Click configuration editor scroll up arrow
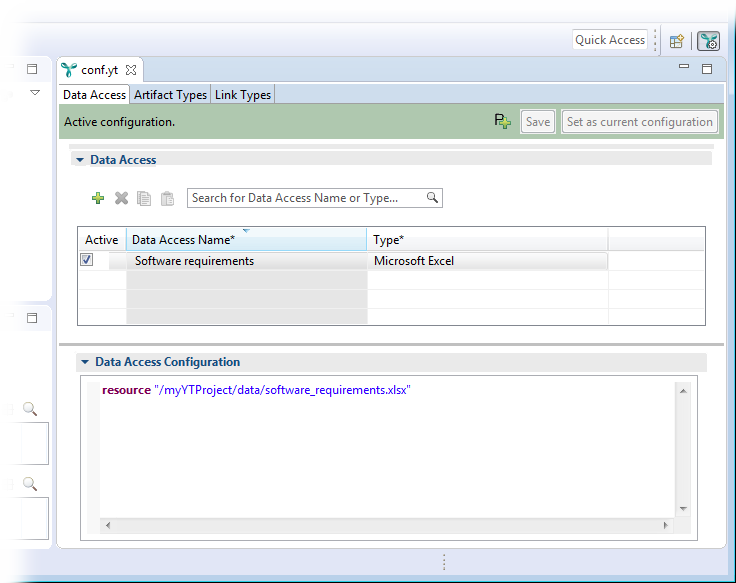Image resolution: width=736 pixels, height=583 pixels. pos(683,391)
